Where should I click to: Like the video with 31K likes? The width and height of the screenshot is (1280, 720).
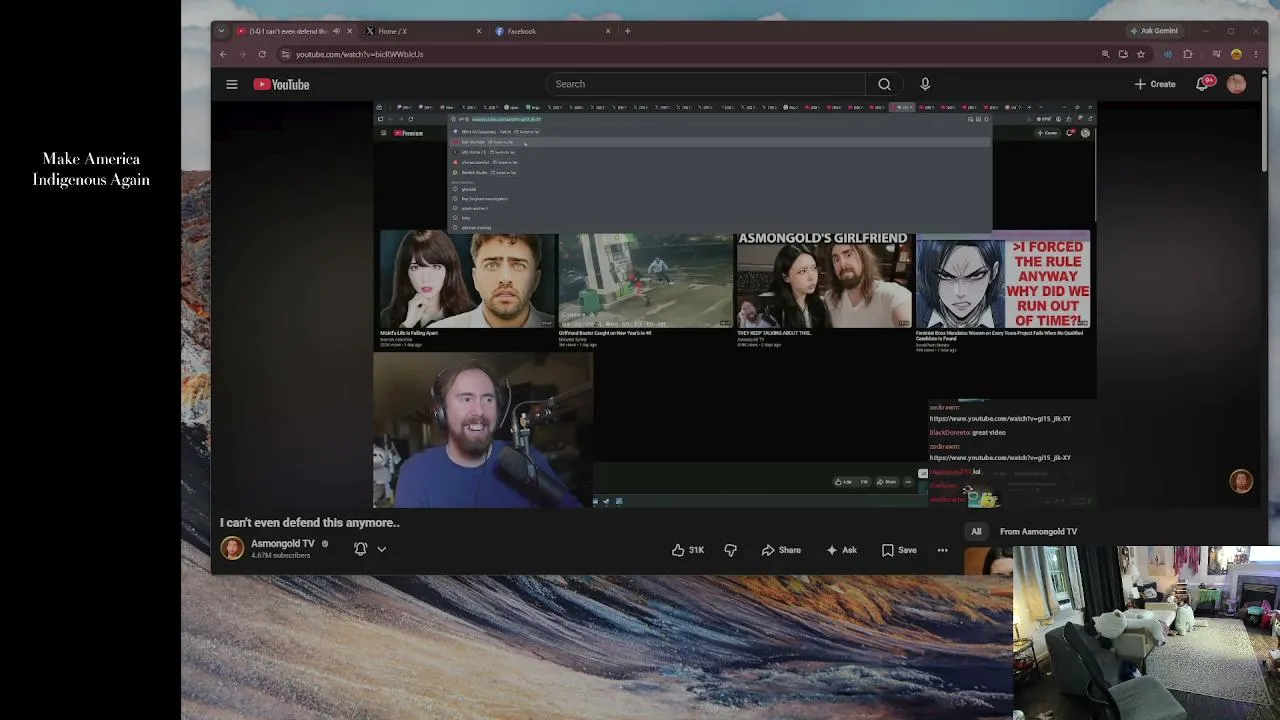[688, 550]
